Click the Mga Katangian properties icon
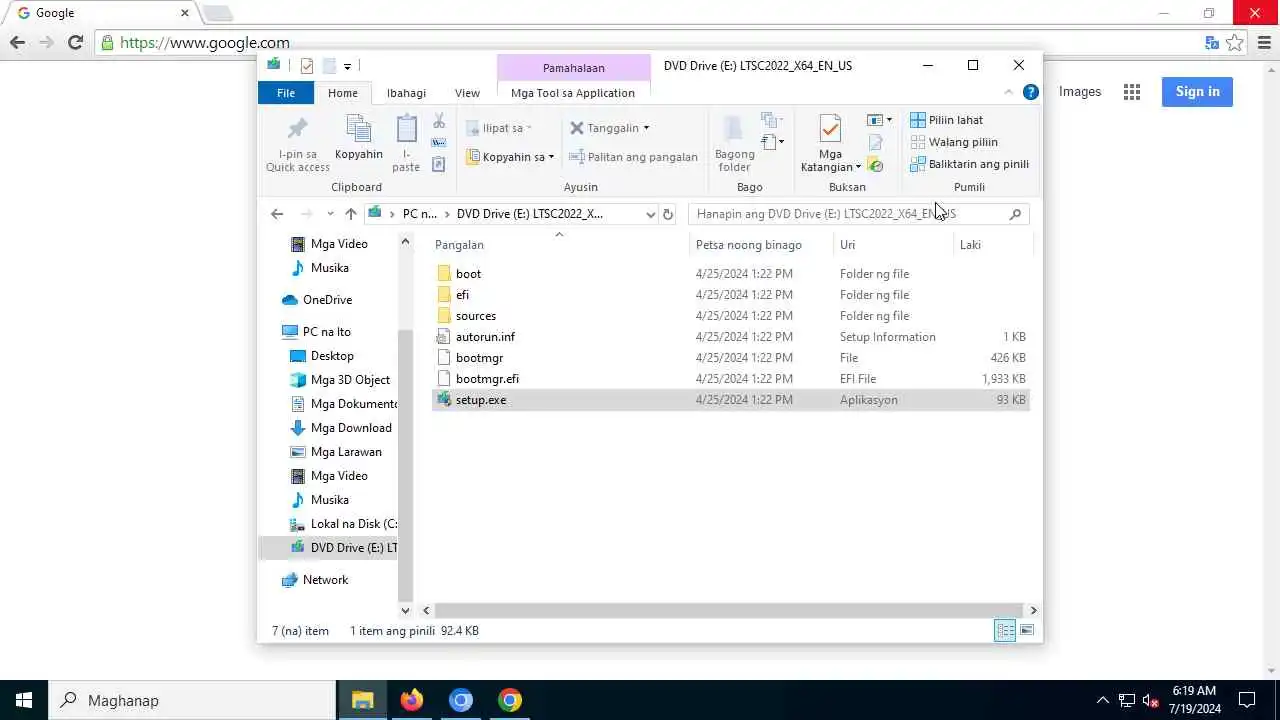This screenshot has height=720, width=1280. (x=830, y=129)
